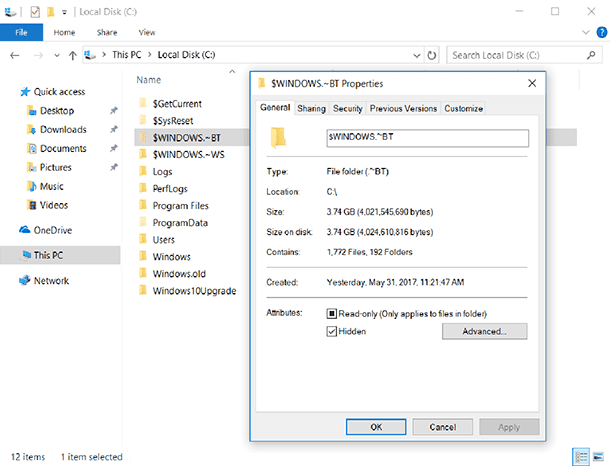This screenshot has height=466, width=610.
Task: Click the Advanced... attributes button
Action: (484, 331)
